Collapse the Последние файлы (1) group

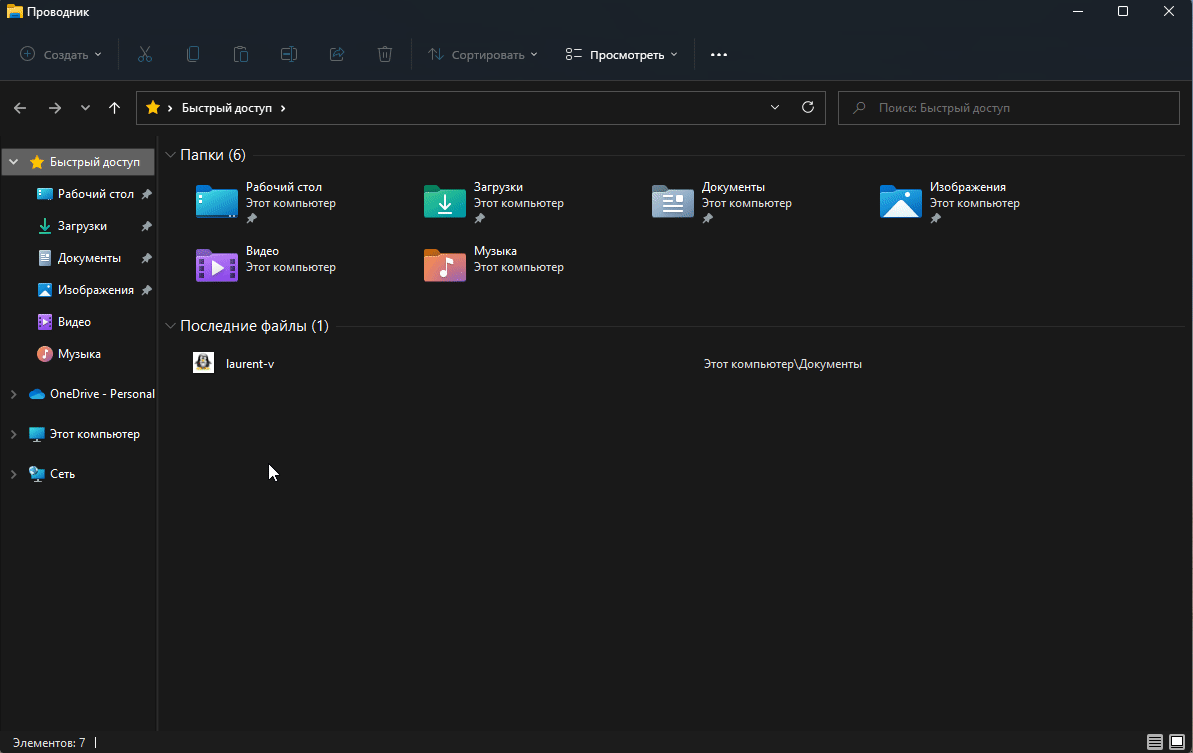pyautogui.click(x=170, y=326)
